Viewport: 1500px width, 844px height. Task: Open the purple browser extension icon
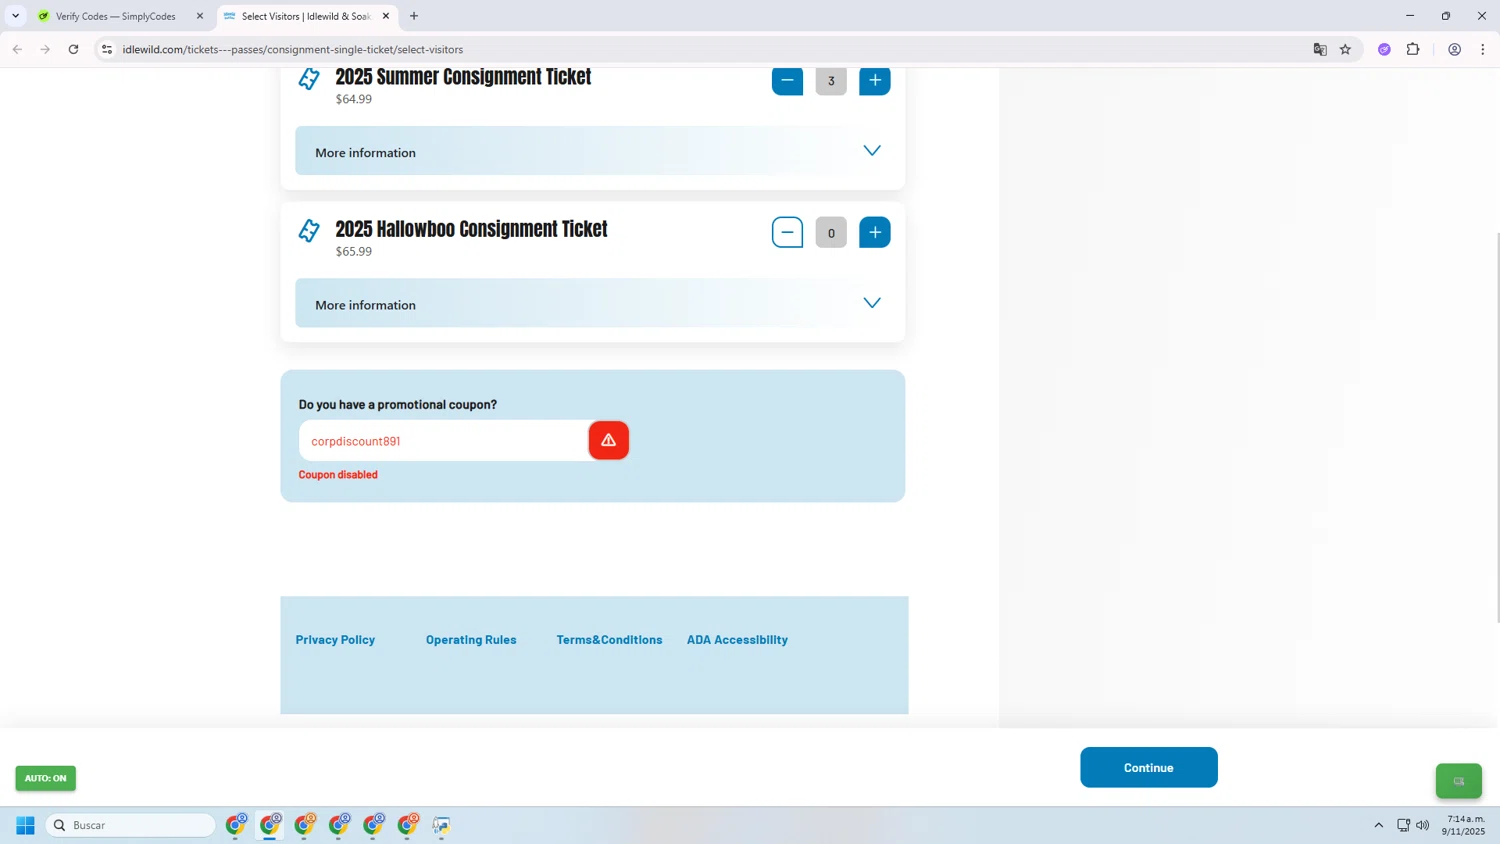(x=1384, y=49)
